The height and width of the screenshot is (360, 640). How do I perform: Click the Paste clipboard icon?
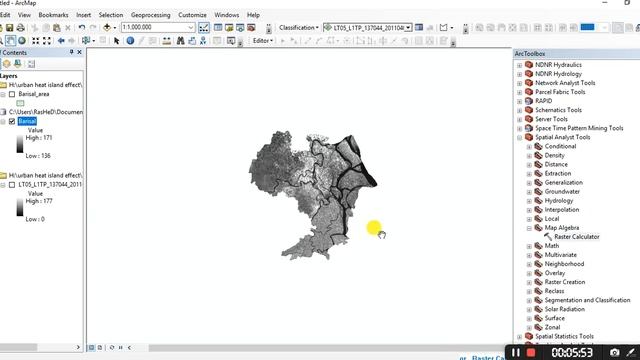pos(57,28)
